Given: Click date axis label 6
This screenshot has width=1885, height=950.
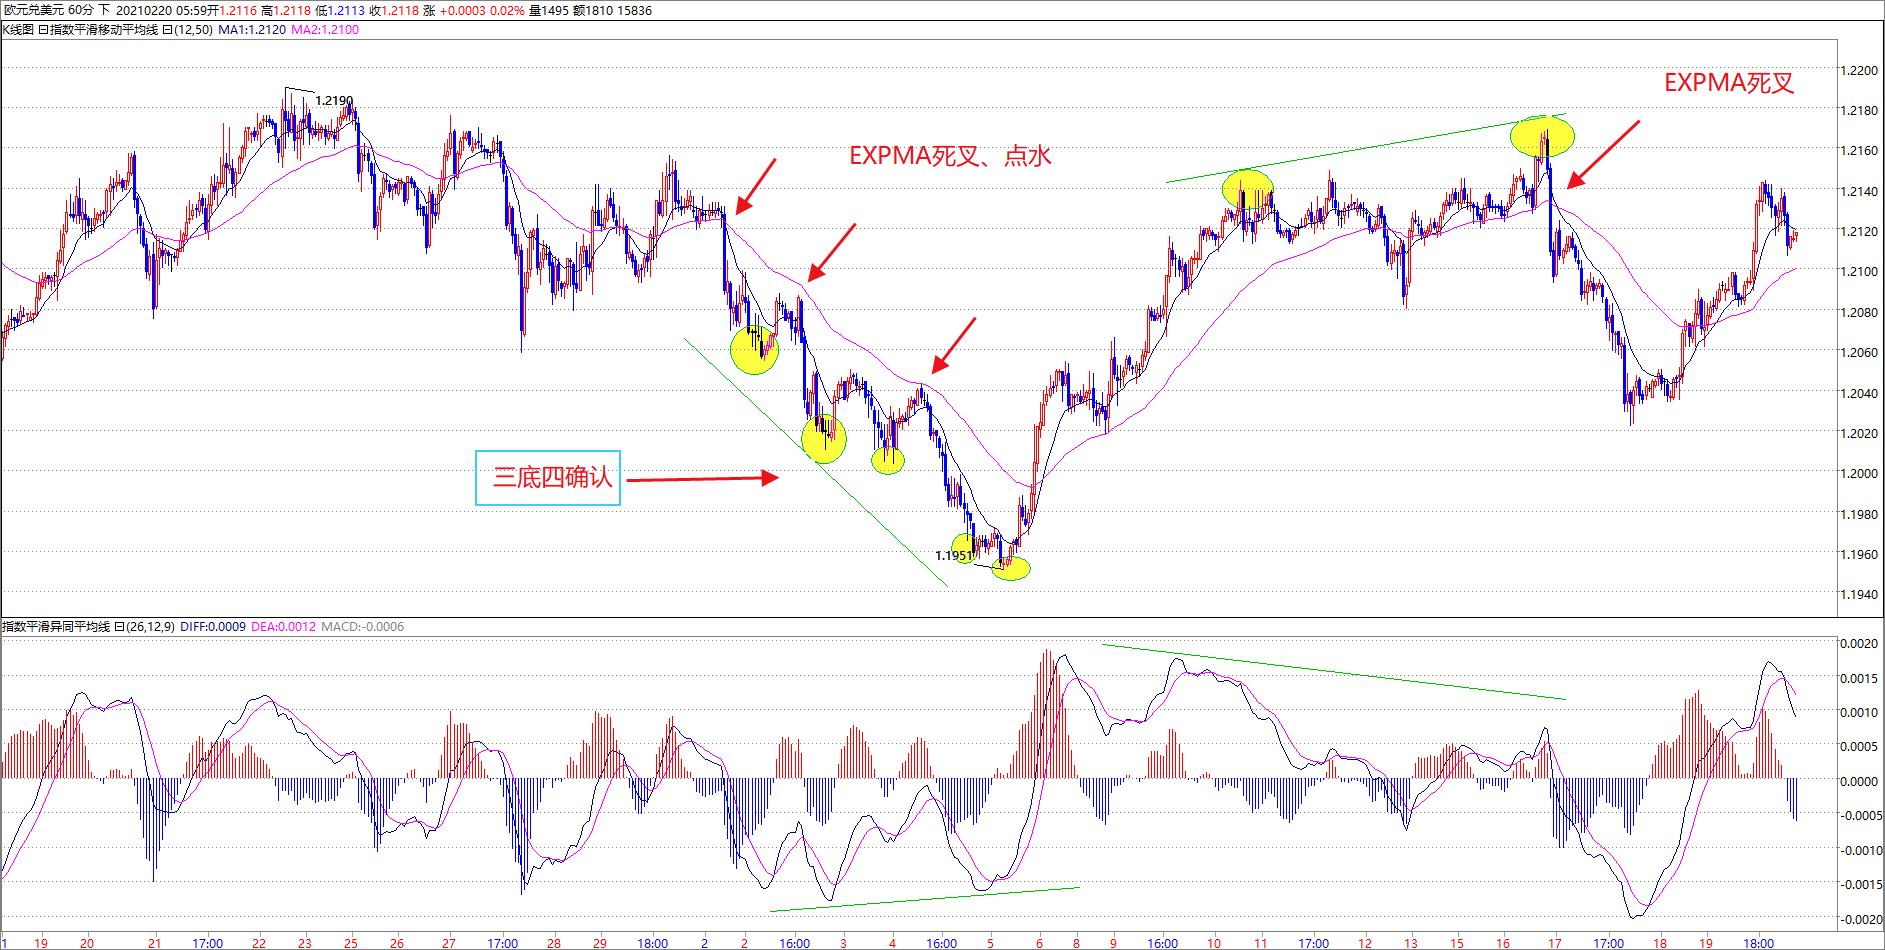Looking at the screenshot, I should click(1039, 942).
